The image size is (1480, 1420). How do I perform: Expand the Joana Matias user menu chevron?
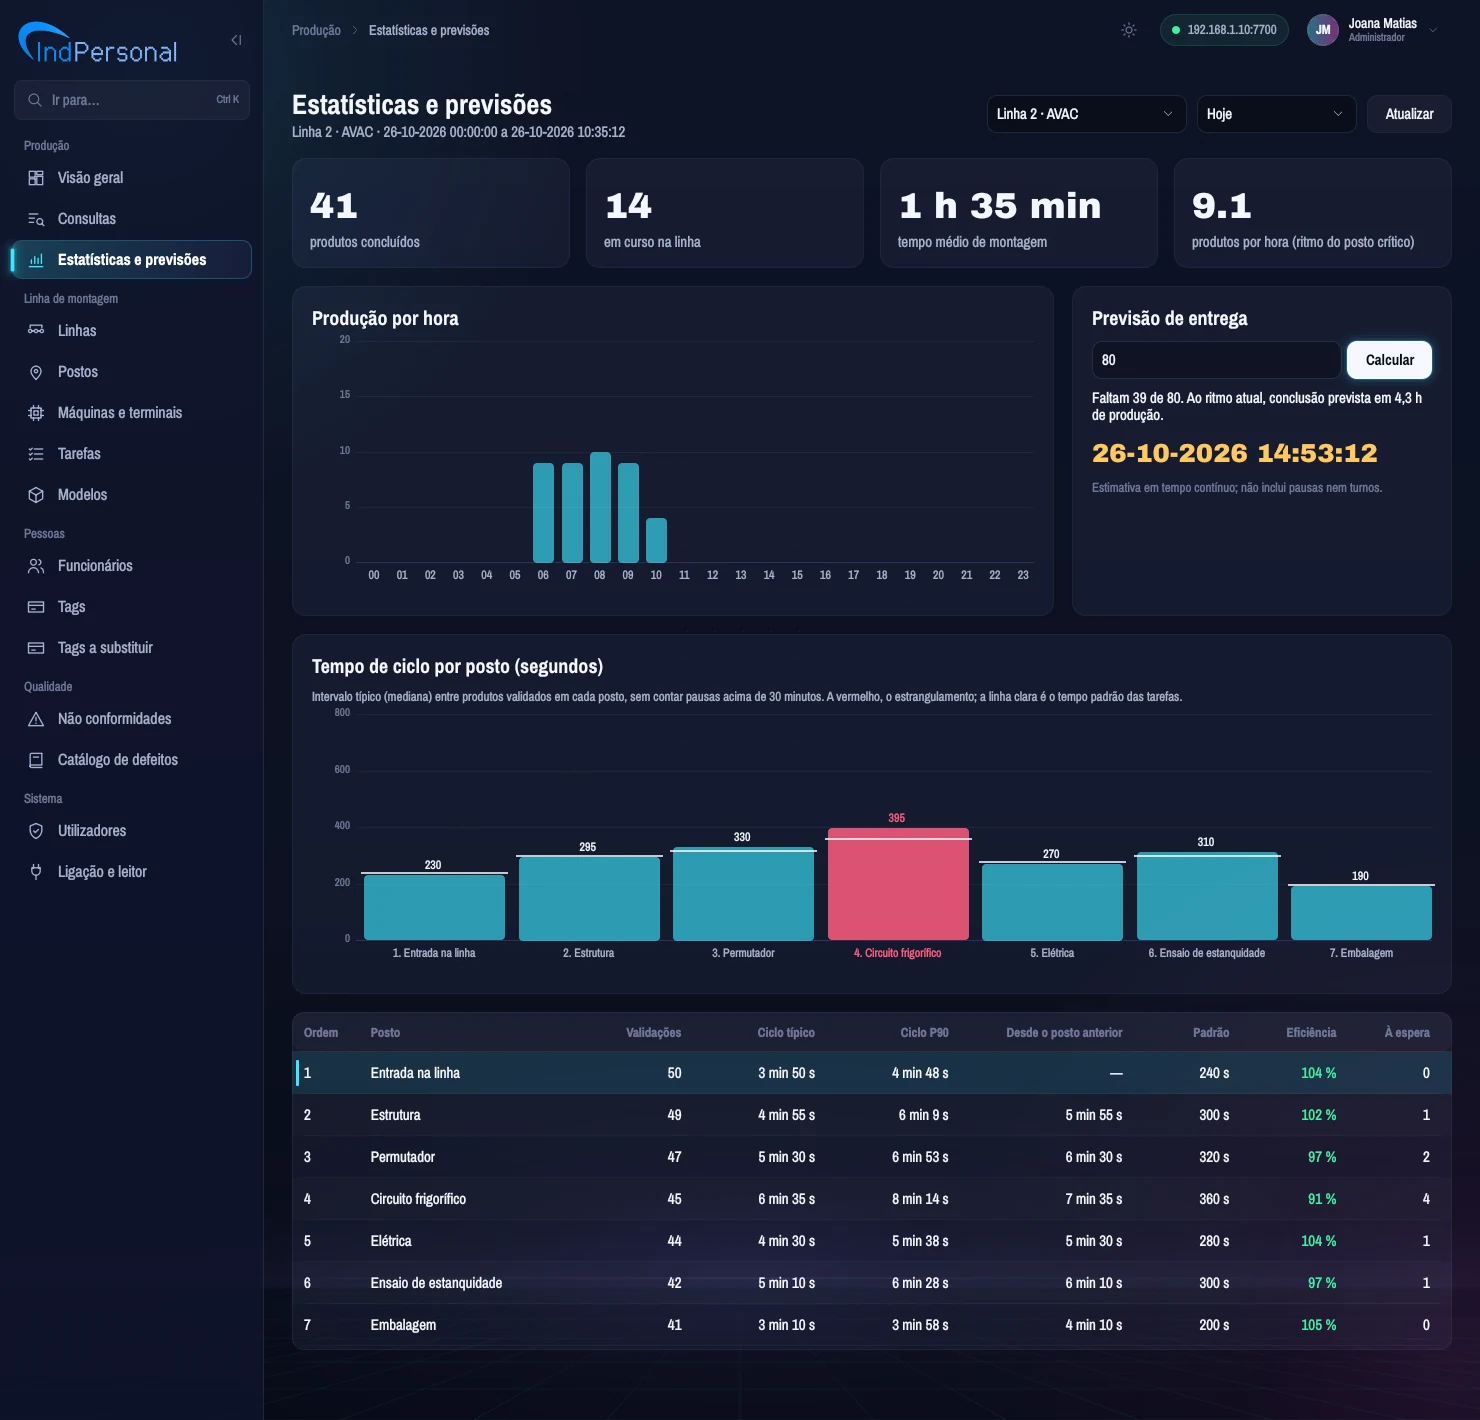1433,30
